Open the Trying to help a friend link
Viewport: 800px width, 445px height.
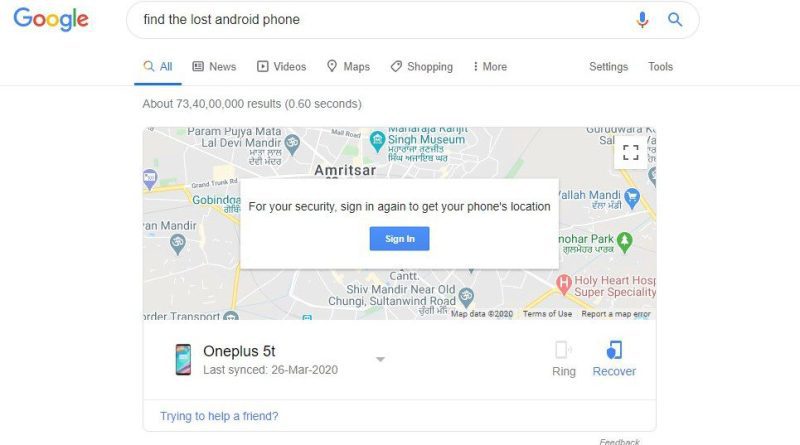[219, 416]
